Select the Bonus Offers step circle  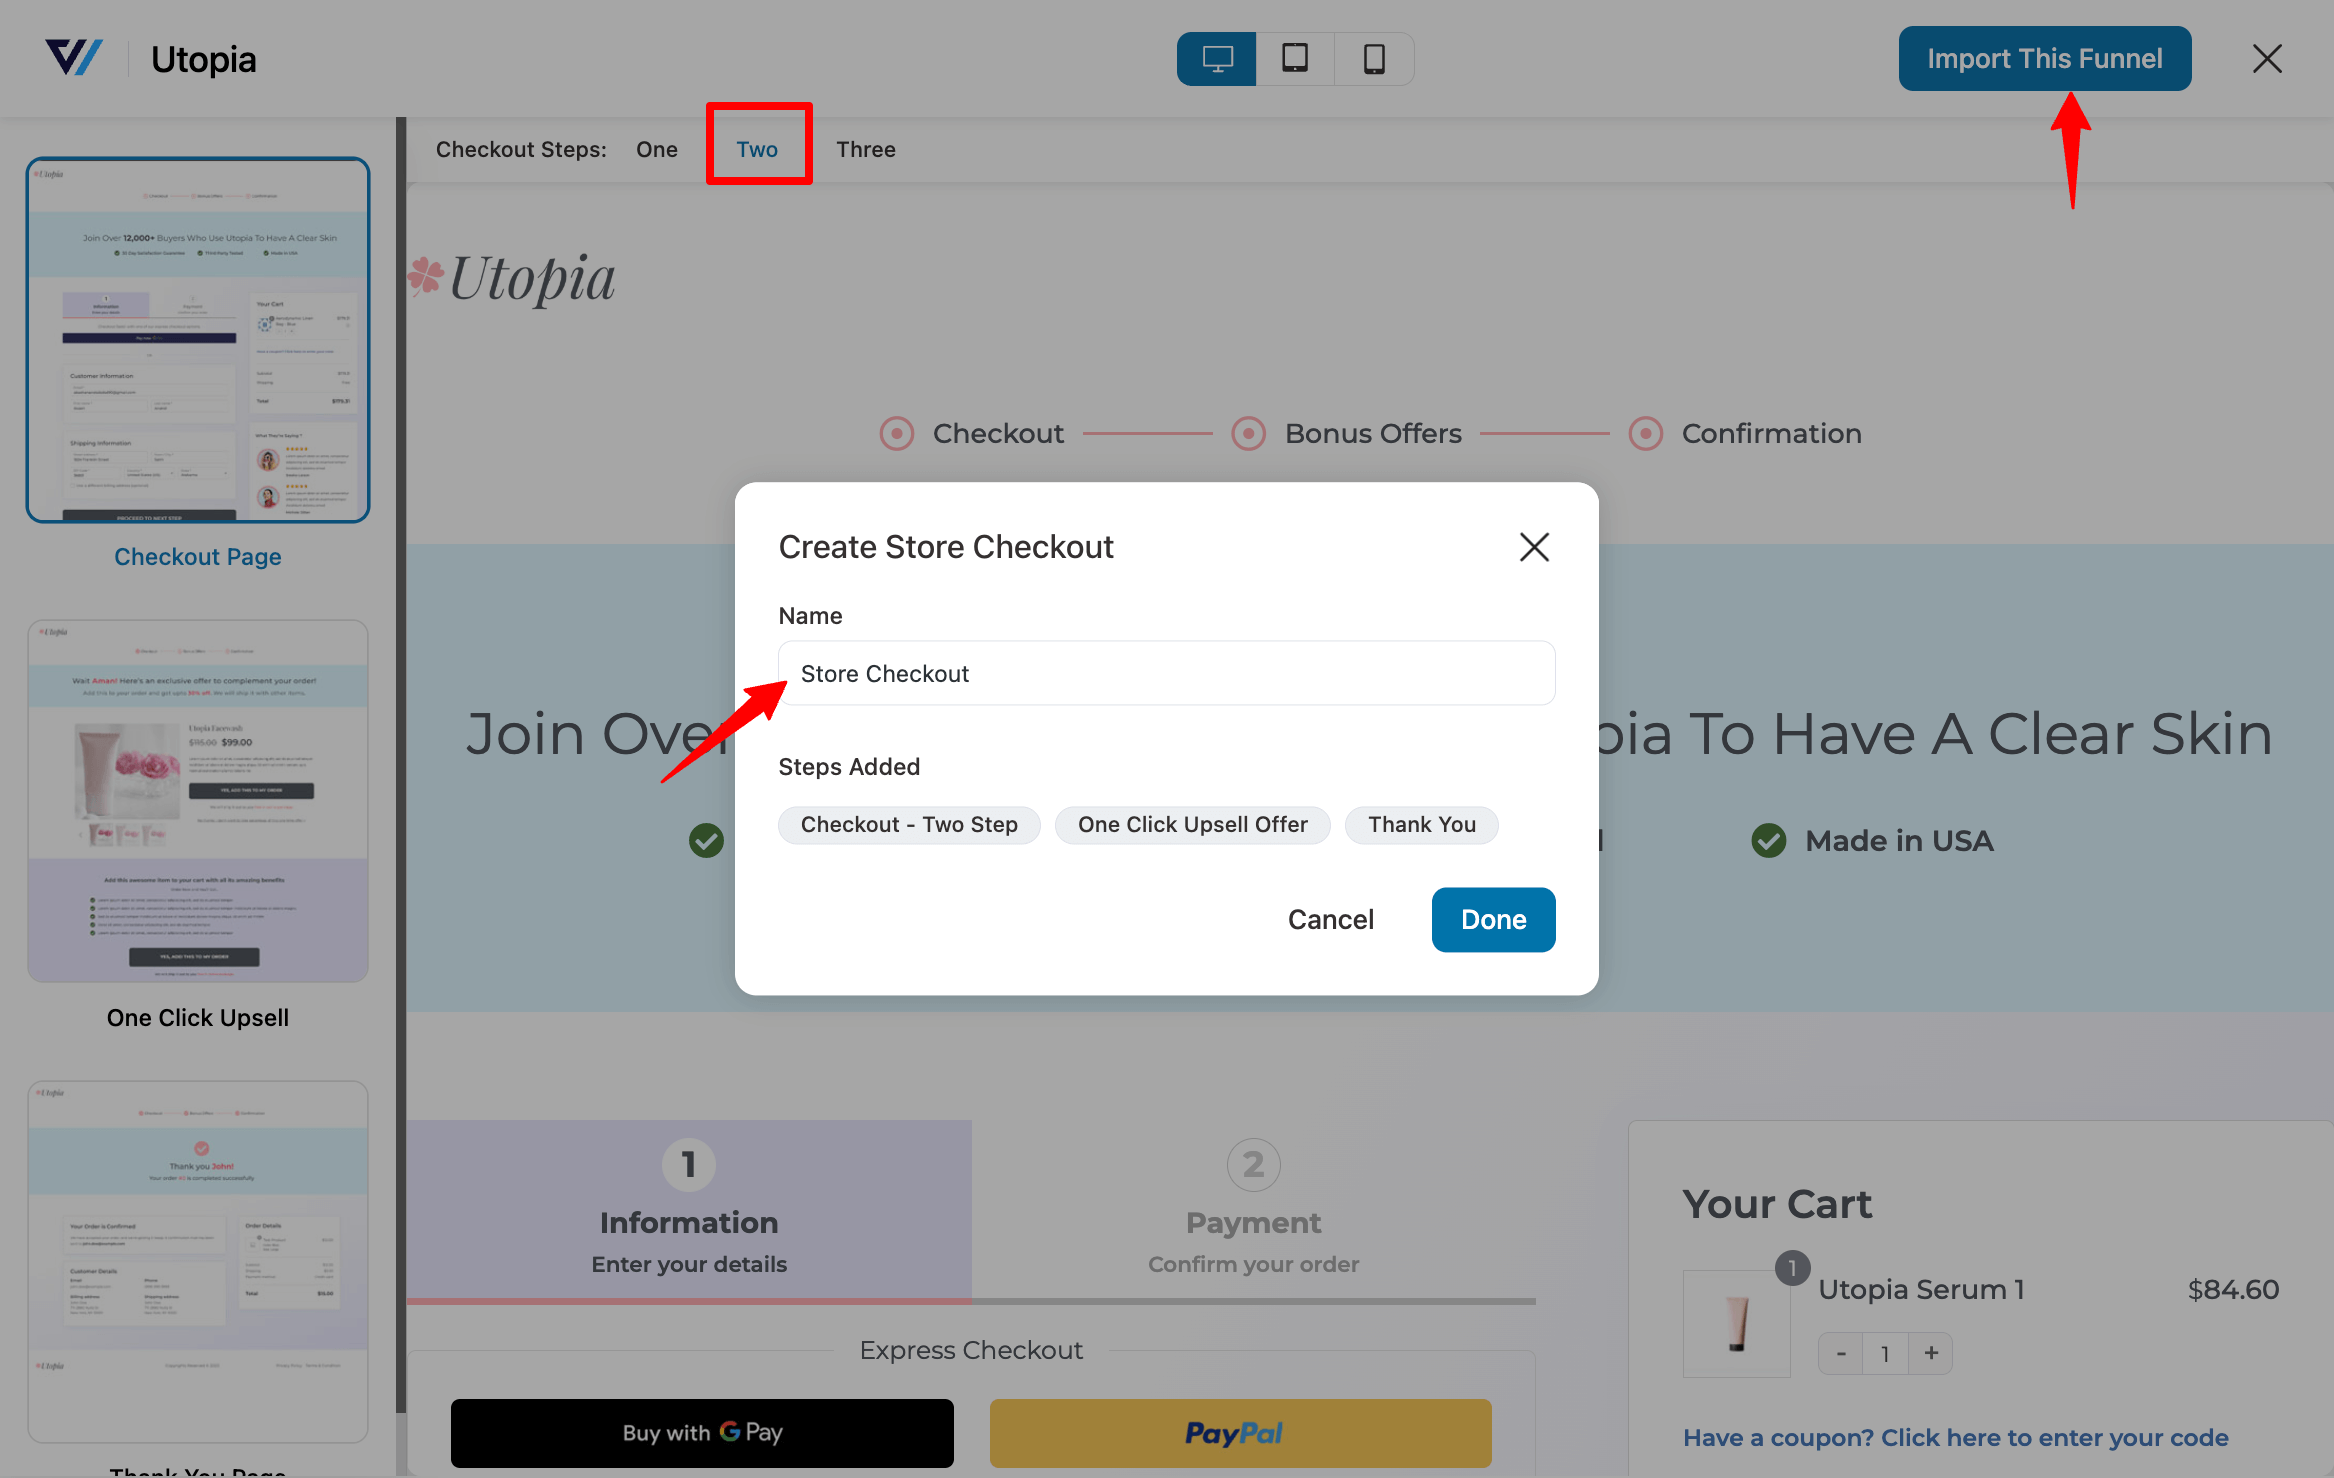coord(1248,434)
